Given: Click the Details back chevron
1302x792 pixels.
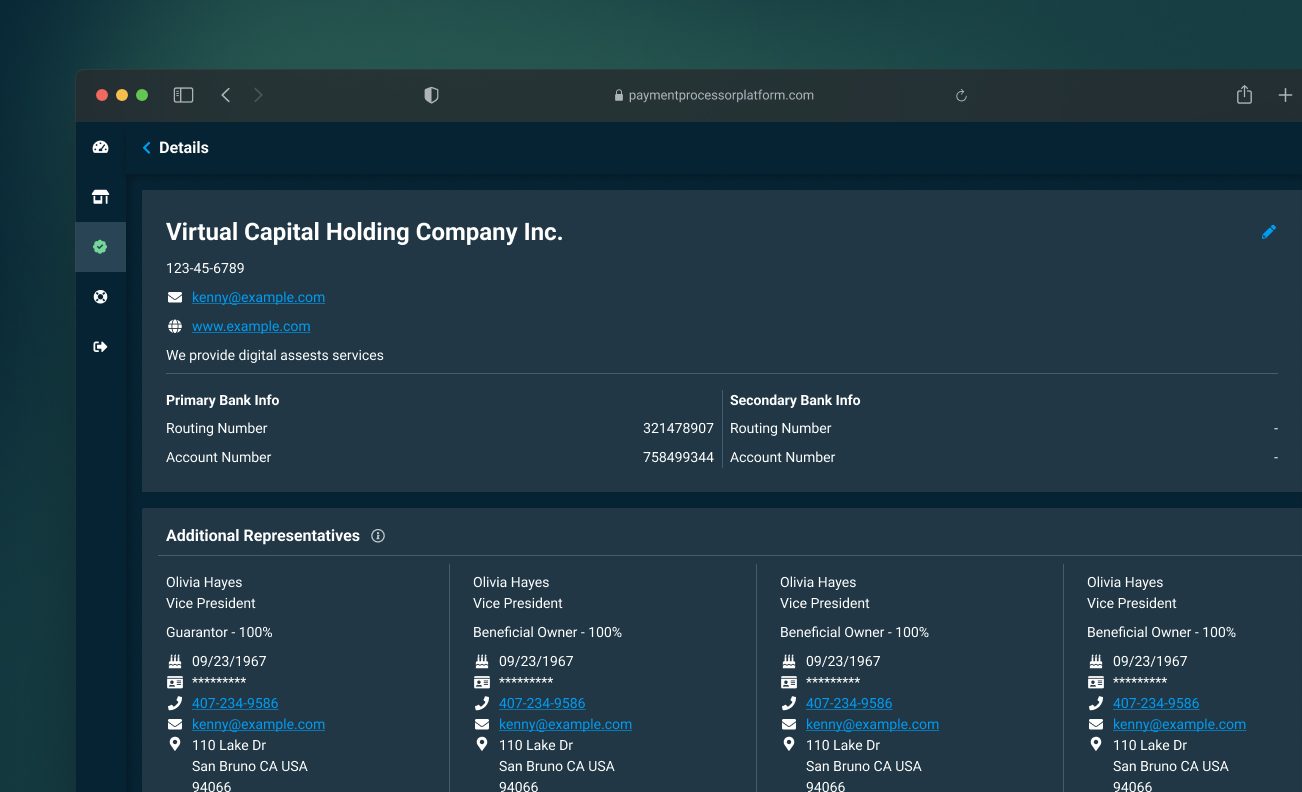Looking at the screenshot, I should [147, 148].
